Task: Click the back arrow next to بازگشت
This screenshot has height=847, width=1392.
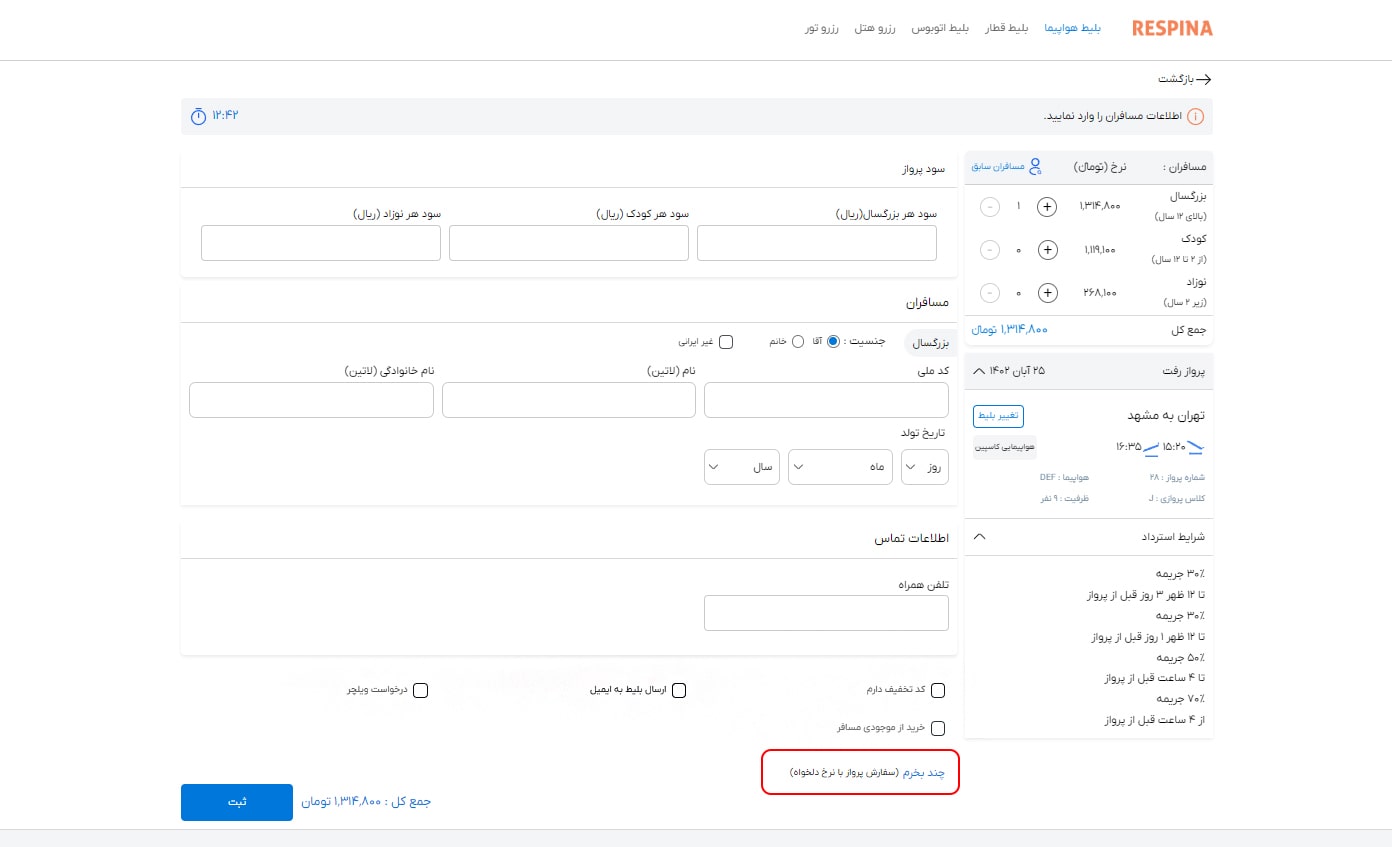Action: pyautogui.click(x=1203, y=80)
